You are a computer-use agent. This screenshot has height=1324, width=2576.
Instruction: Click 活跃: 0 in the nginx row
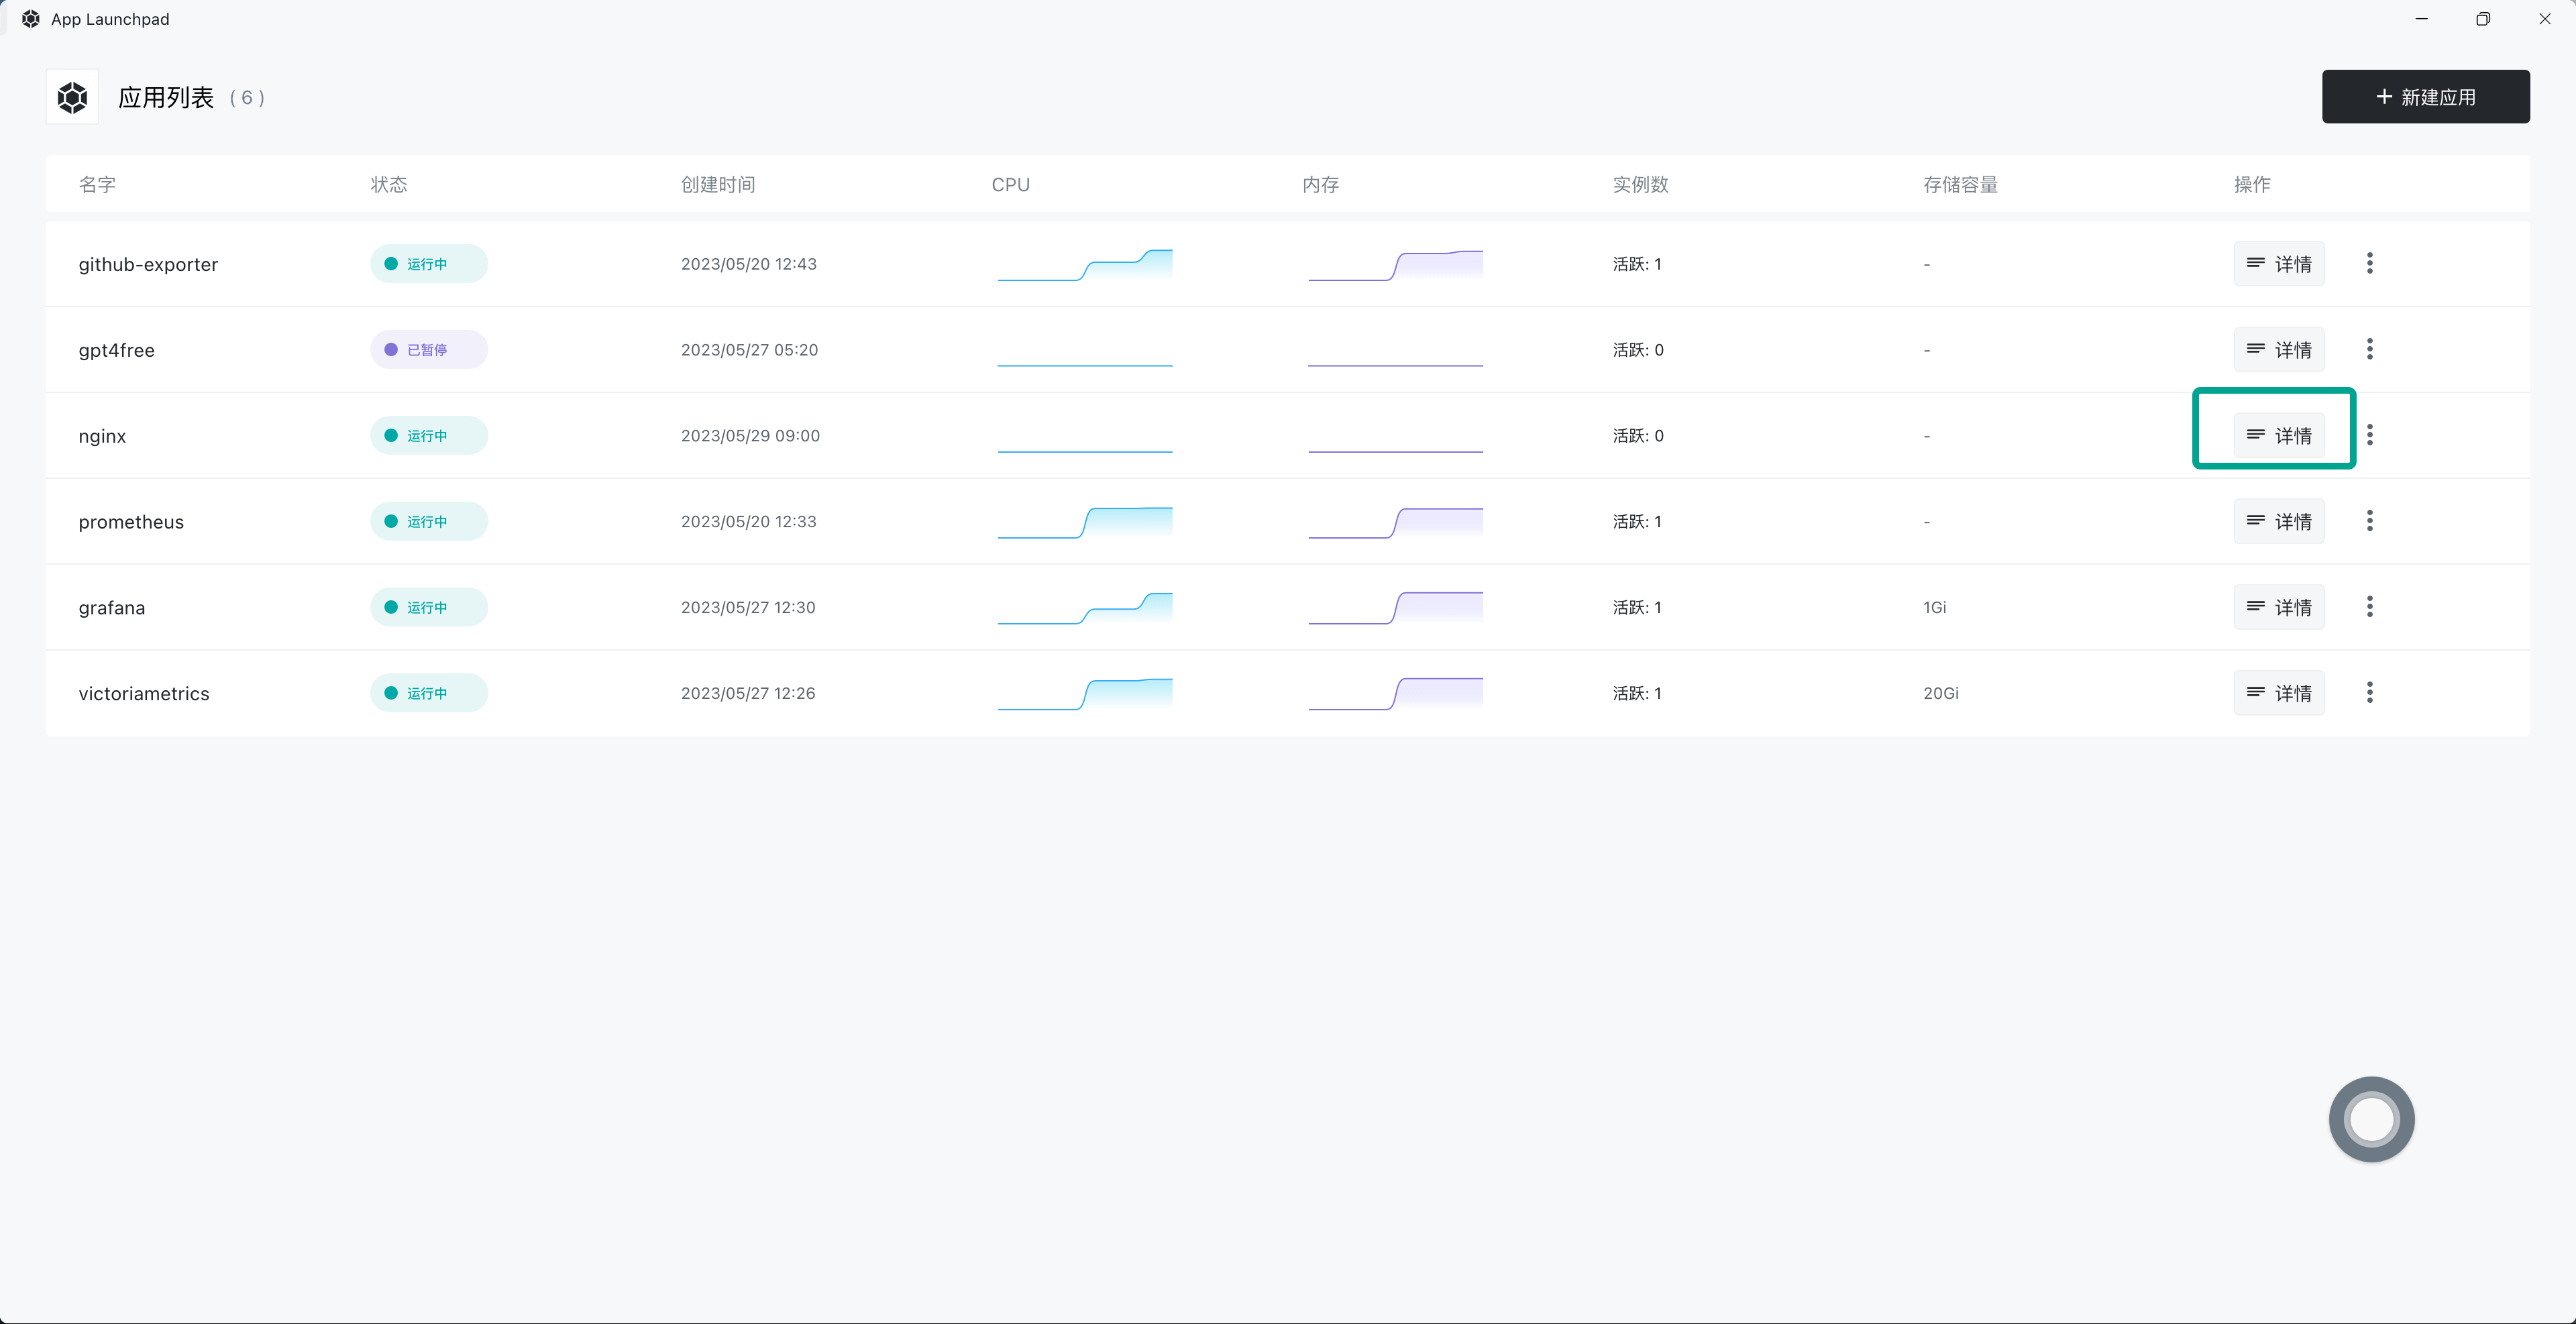pyautogui.click(x=1638, y=436)
